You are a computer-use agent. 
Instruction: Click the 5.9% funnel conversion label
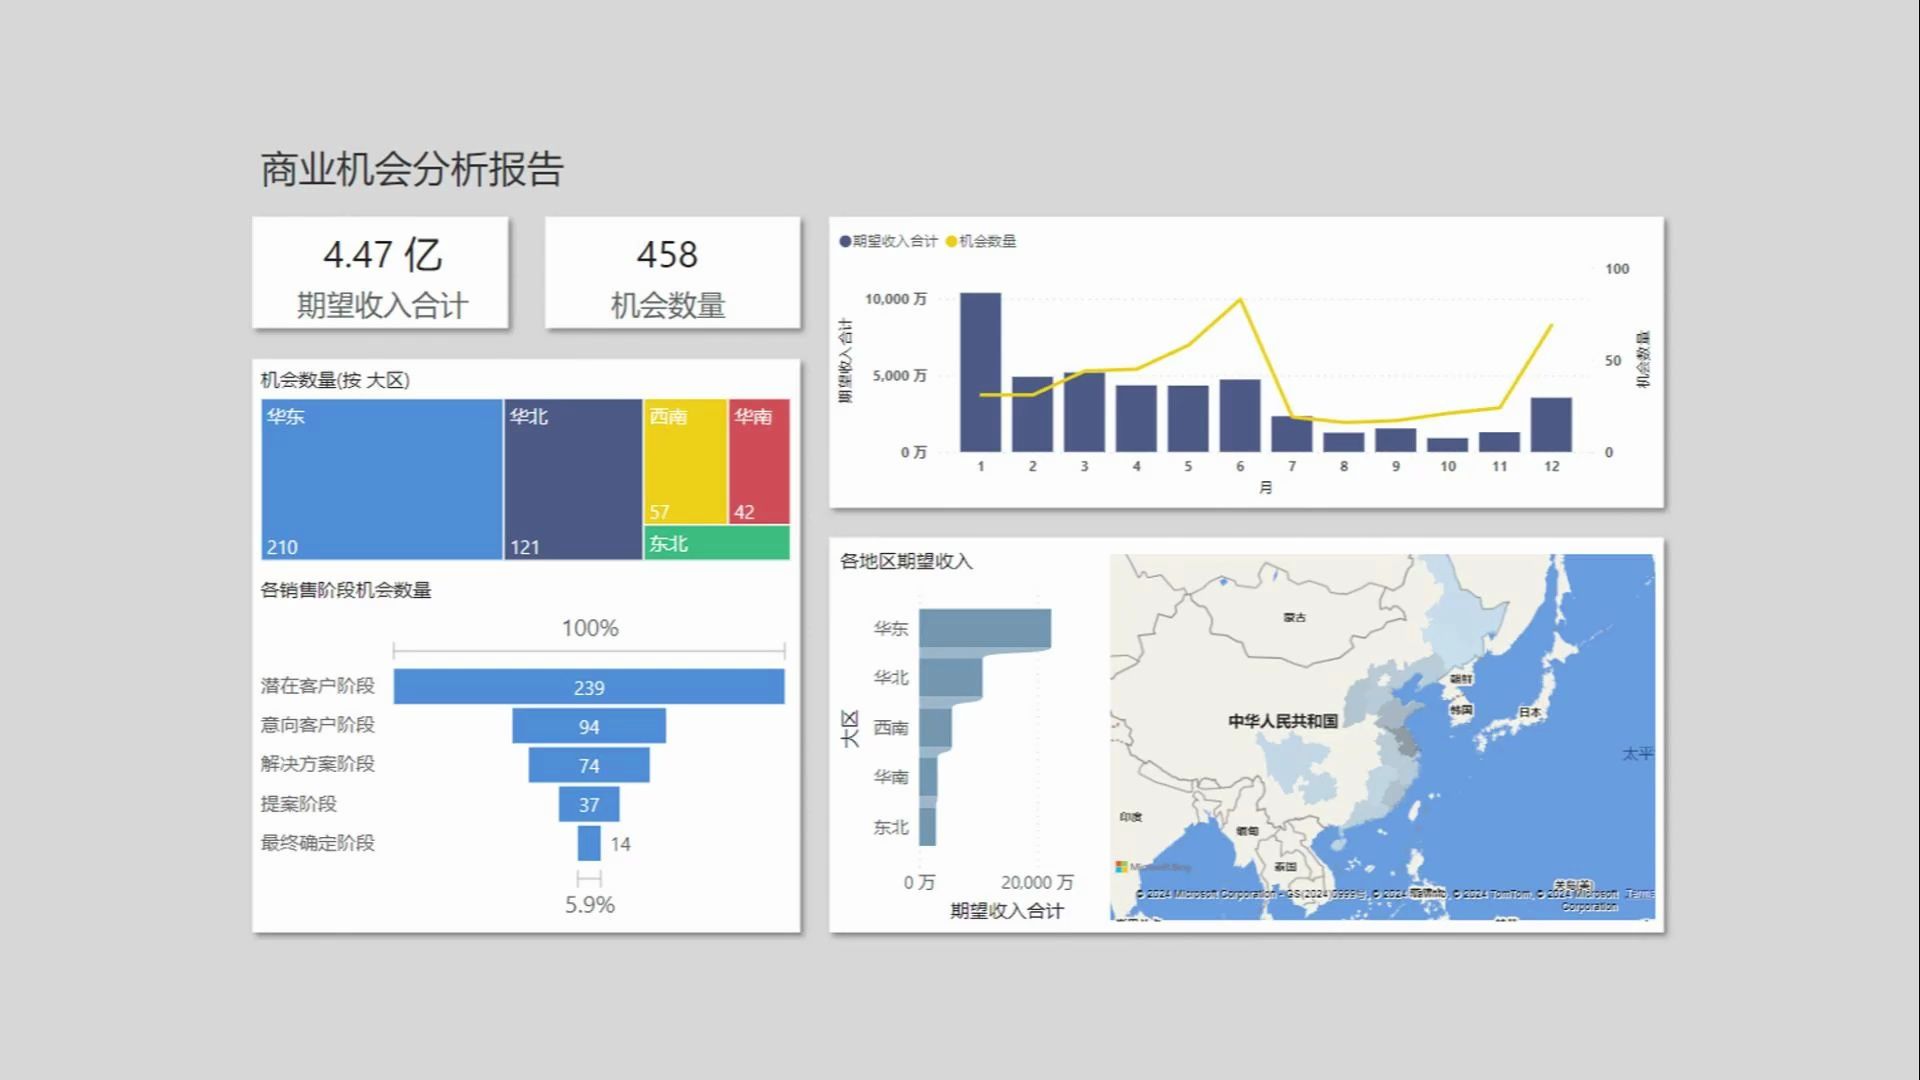(590, 905)
